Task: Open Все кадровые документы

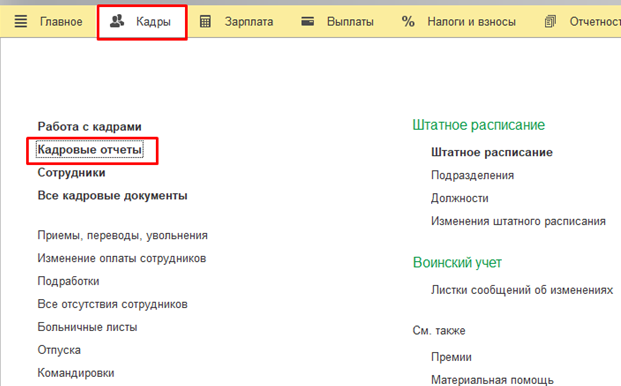Action: coord(112,196)
